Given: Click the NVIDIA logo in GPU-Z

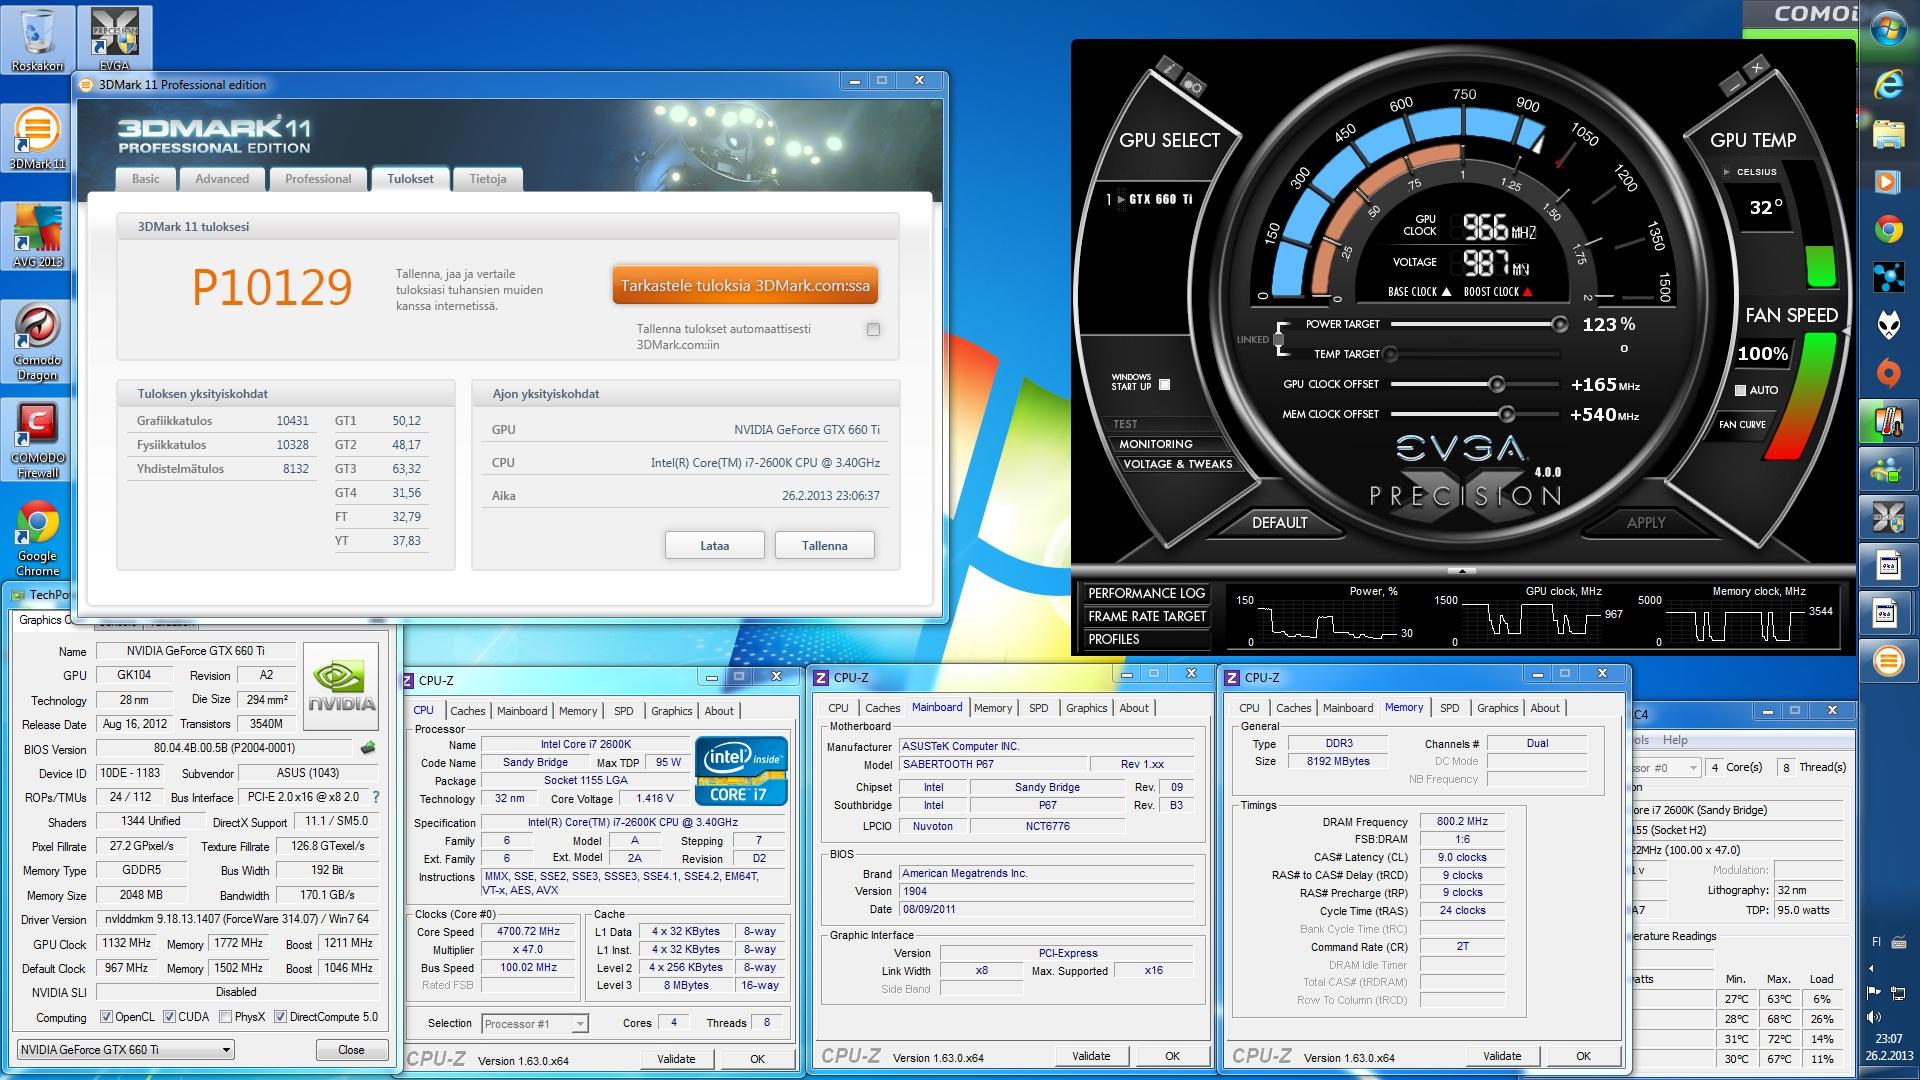Looking at the screenshot, I should click(x=341, y=686).
